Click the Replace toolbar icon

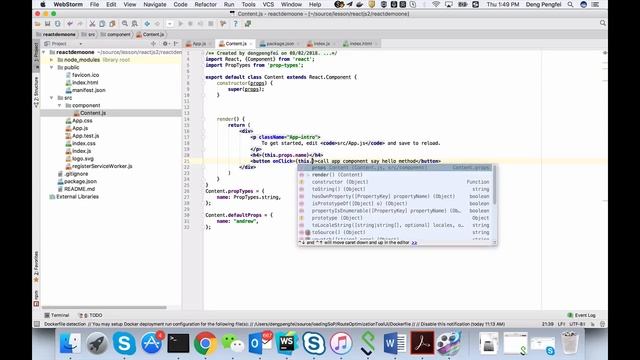point(135,24)
